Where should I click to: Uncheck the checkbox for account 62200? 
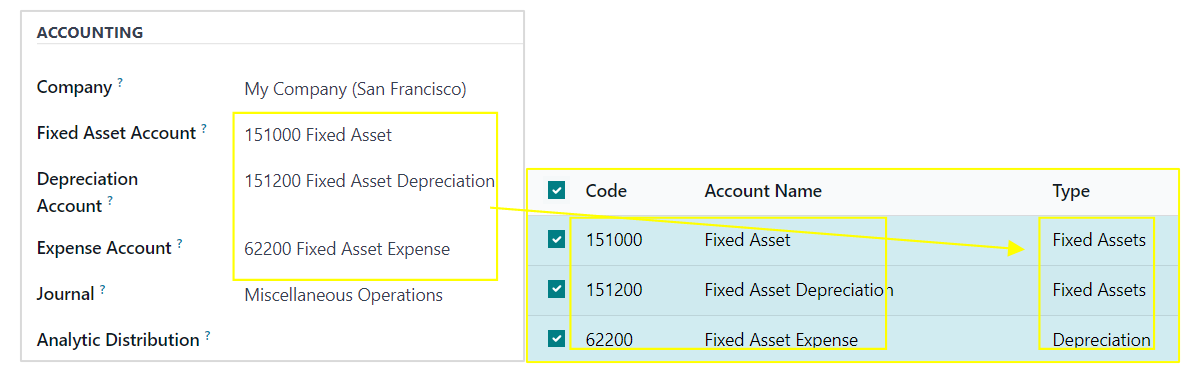pyautogui.click(x=557, y=339)
